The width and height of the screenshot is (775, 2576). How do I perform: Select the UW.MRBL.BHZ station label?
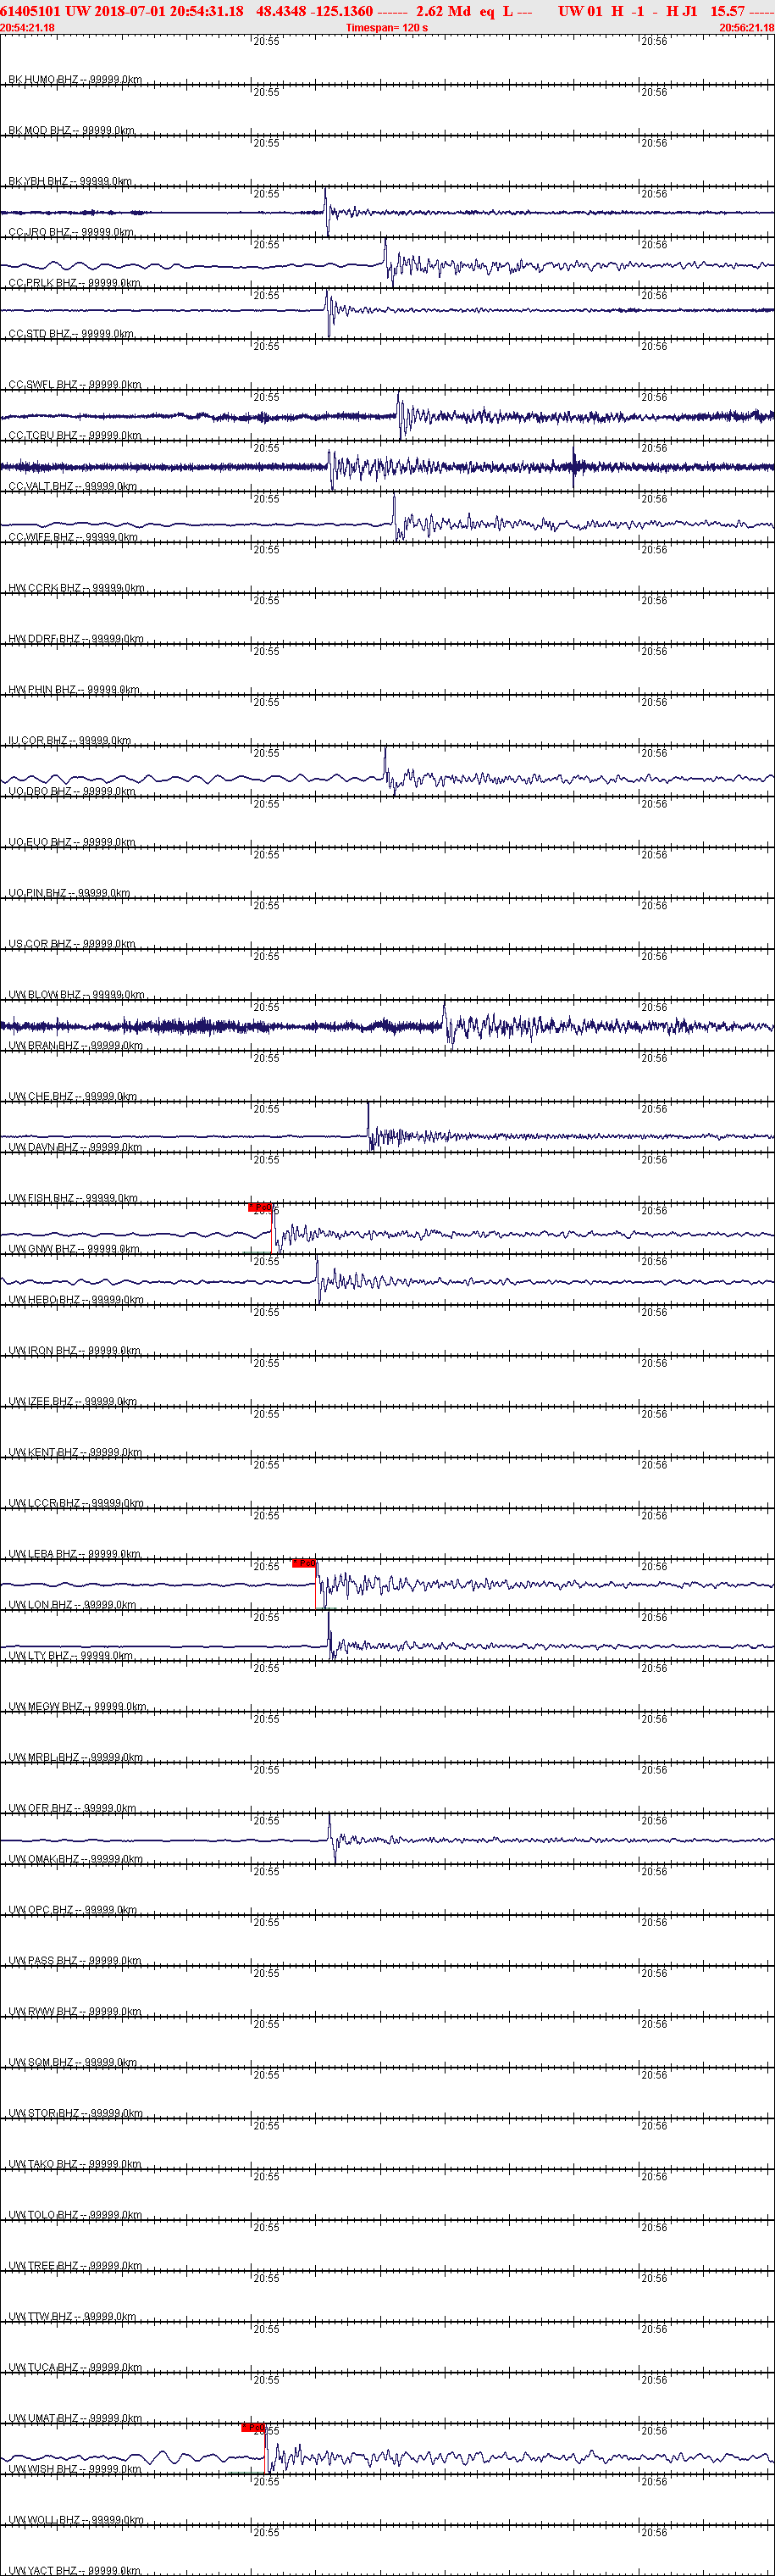[x=76, y=1757]
